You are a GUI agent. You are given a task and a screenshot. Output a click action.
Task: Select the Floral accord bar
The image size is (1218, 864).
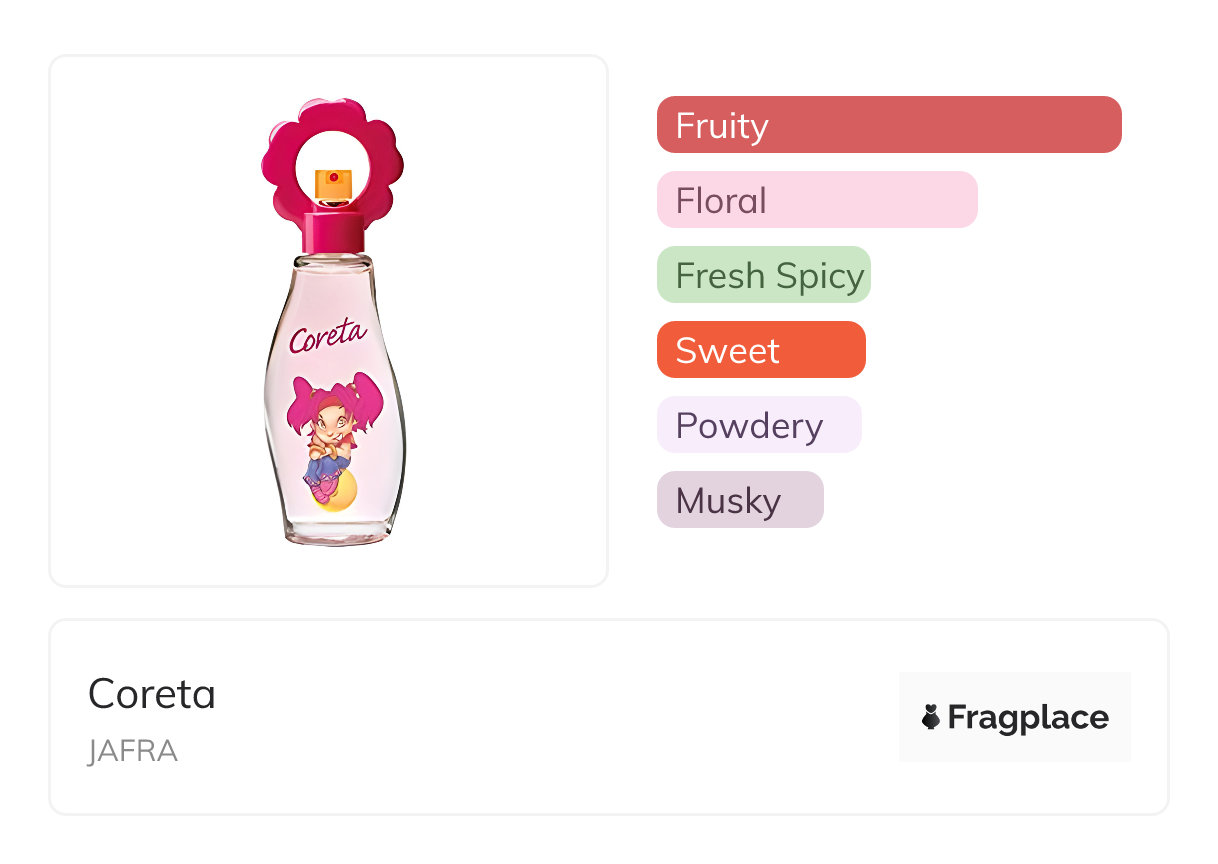816,200
